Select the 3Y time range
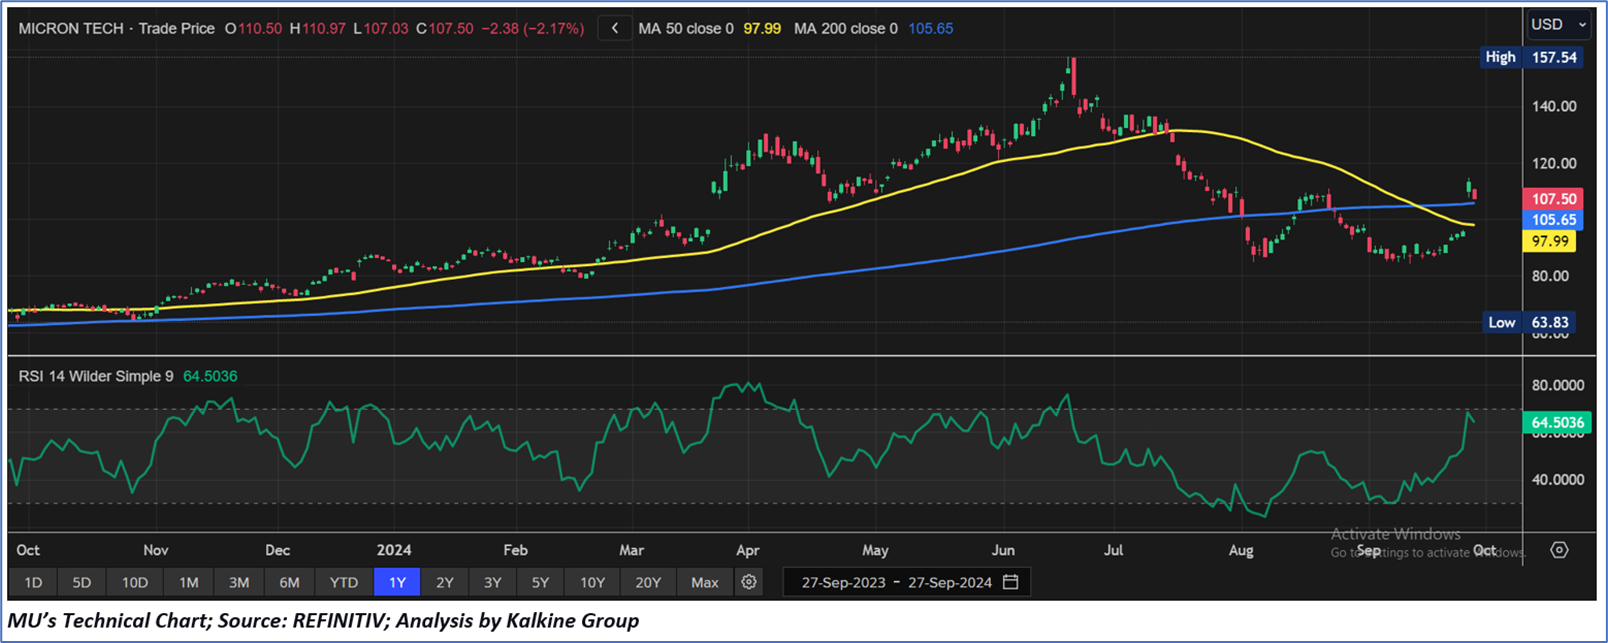Image resolution: width=1608 pixels, height=643 pixels. (493, 582)
